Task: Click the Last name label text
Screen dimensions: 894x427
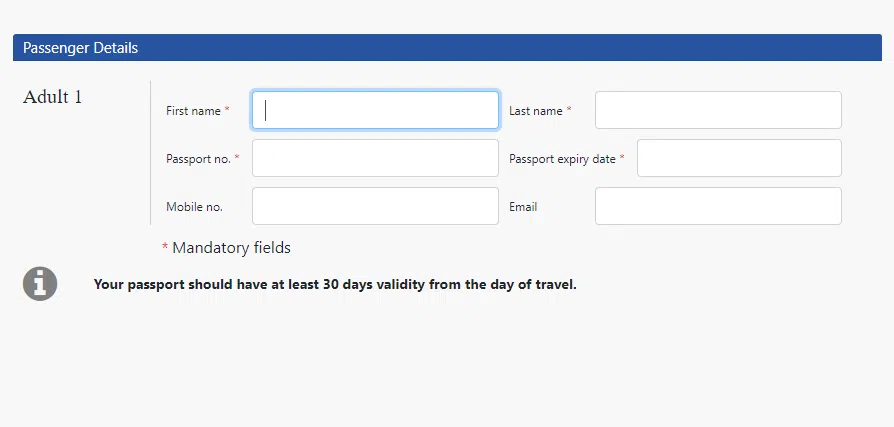Action: click(536, 111)
